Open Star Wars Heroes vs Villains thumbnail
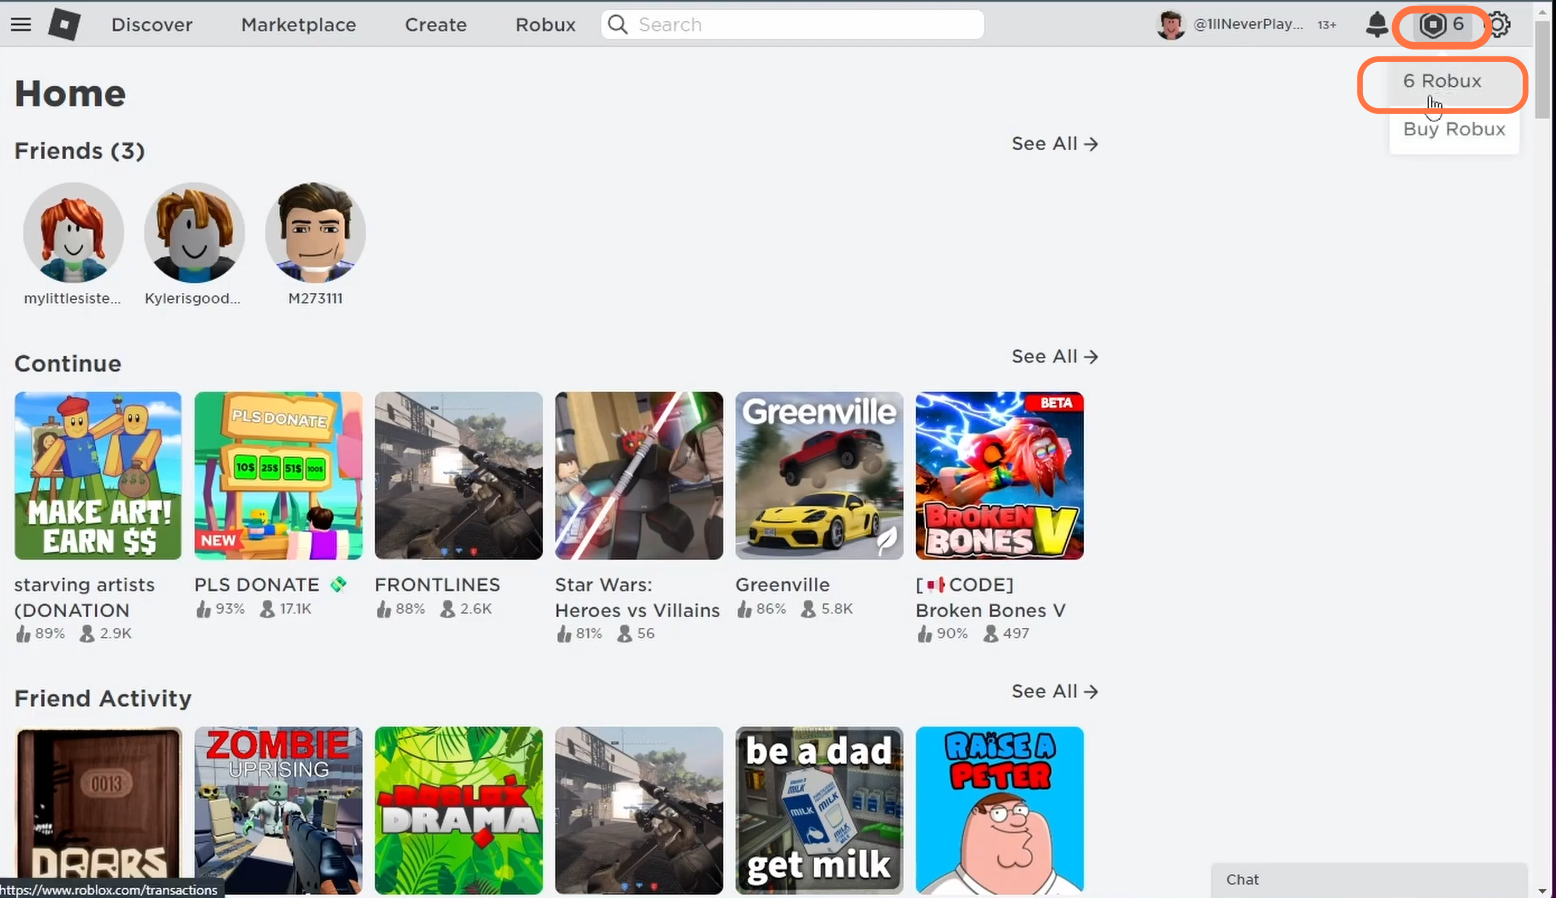The width and height of the screenshot is (1556, 898). pos(638,475)
